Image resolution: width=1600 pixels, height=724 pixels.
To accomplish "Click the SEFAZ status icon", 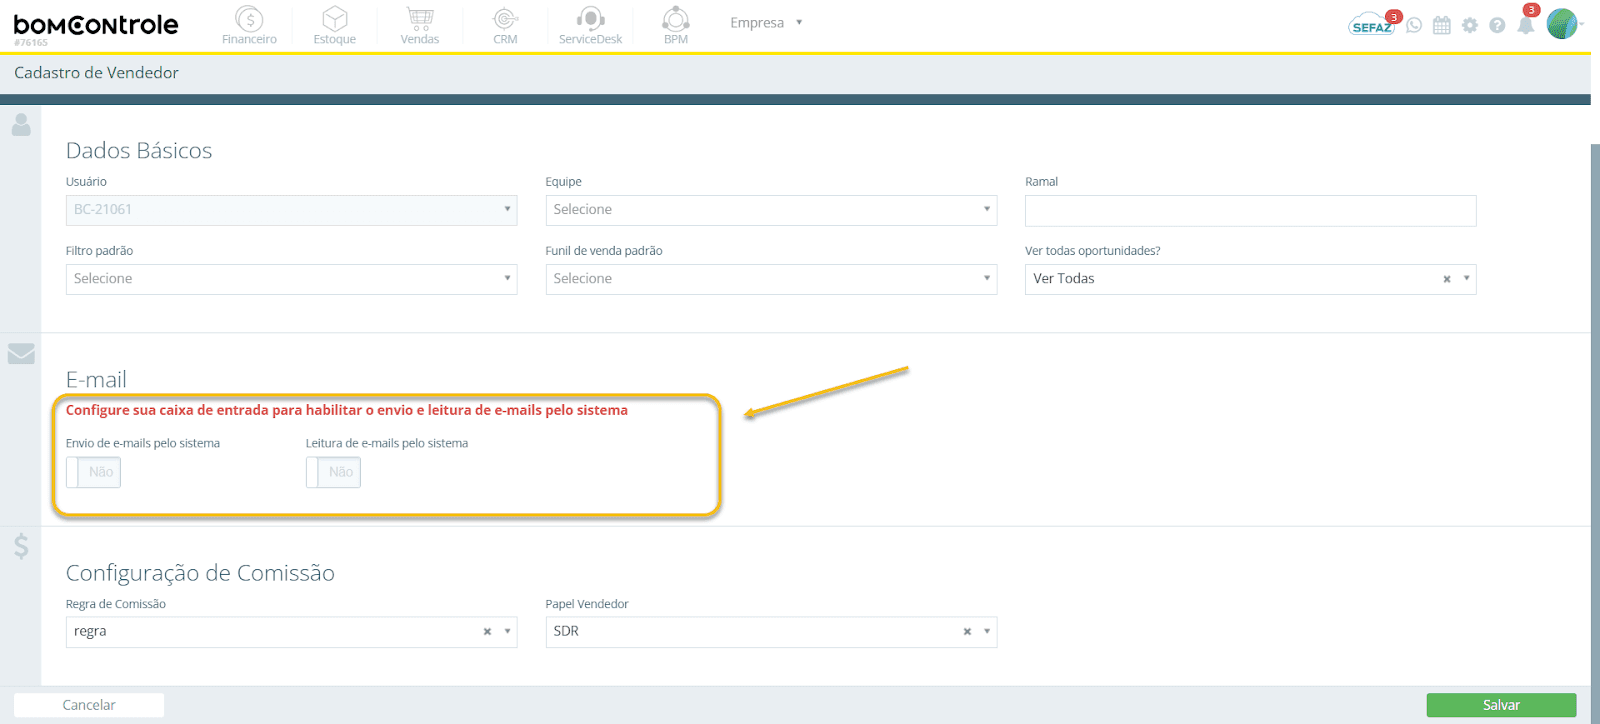I will coord(1371,25).
